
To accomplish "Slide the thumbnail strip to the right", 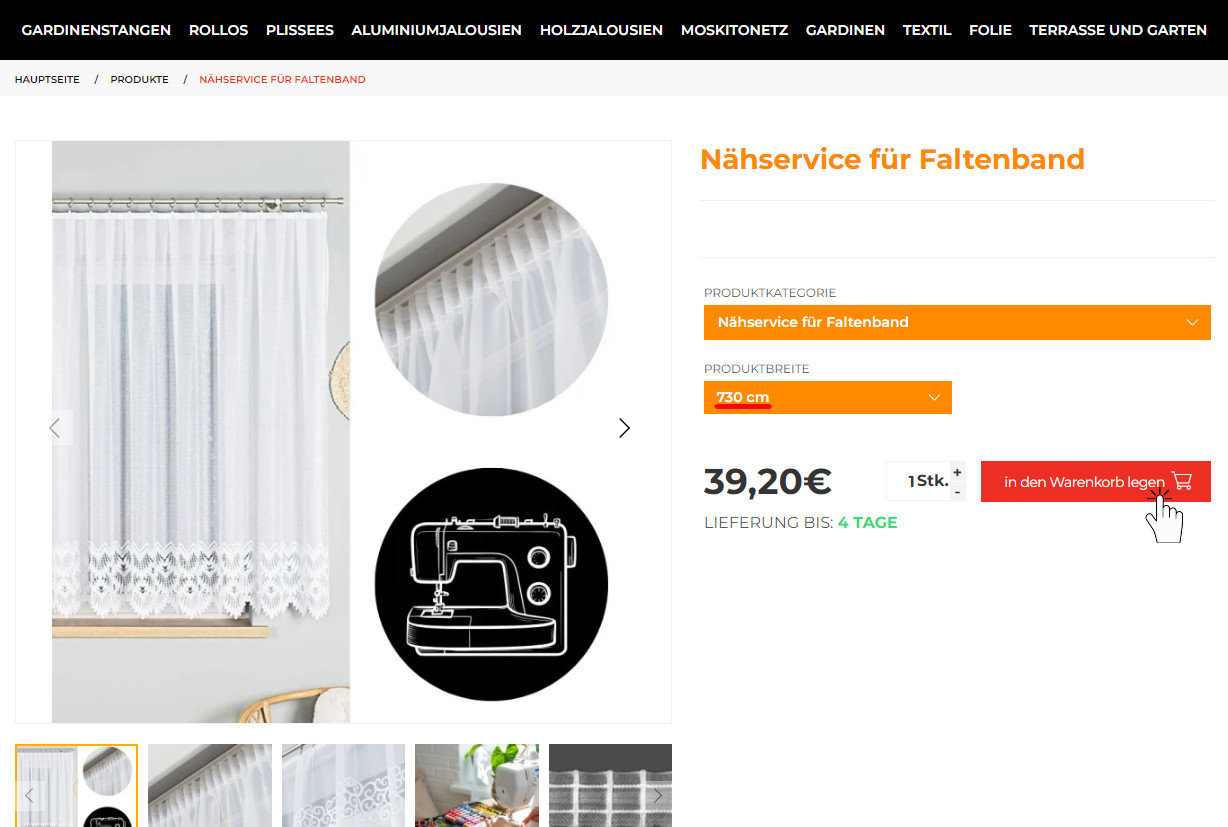I will click(658, 796).
